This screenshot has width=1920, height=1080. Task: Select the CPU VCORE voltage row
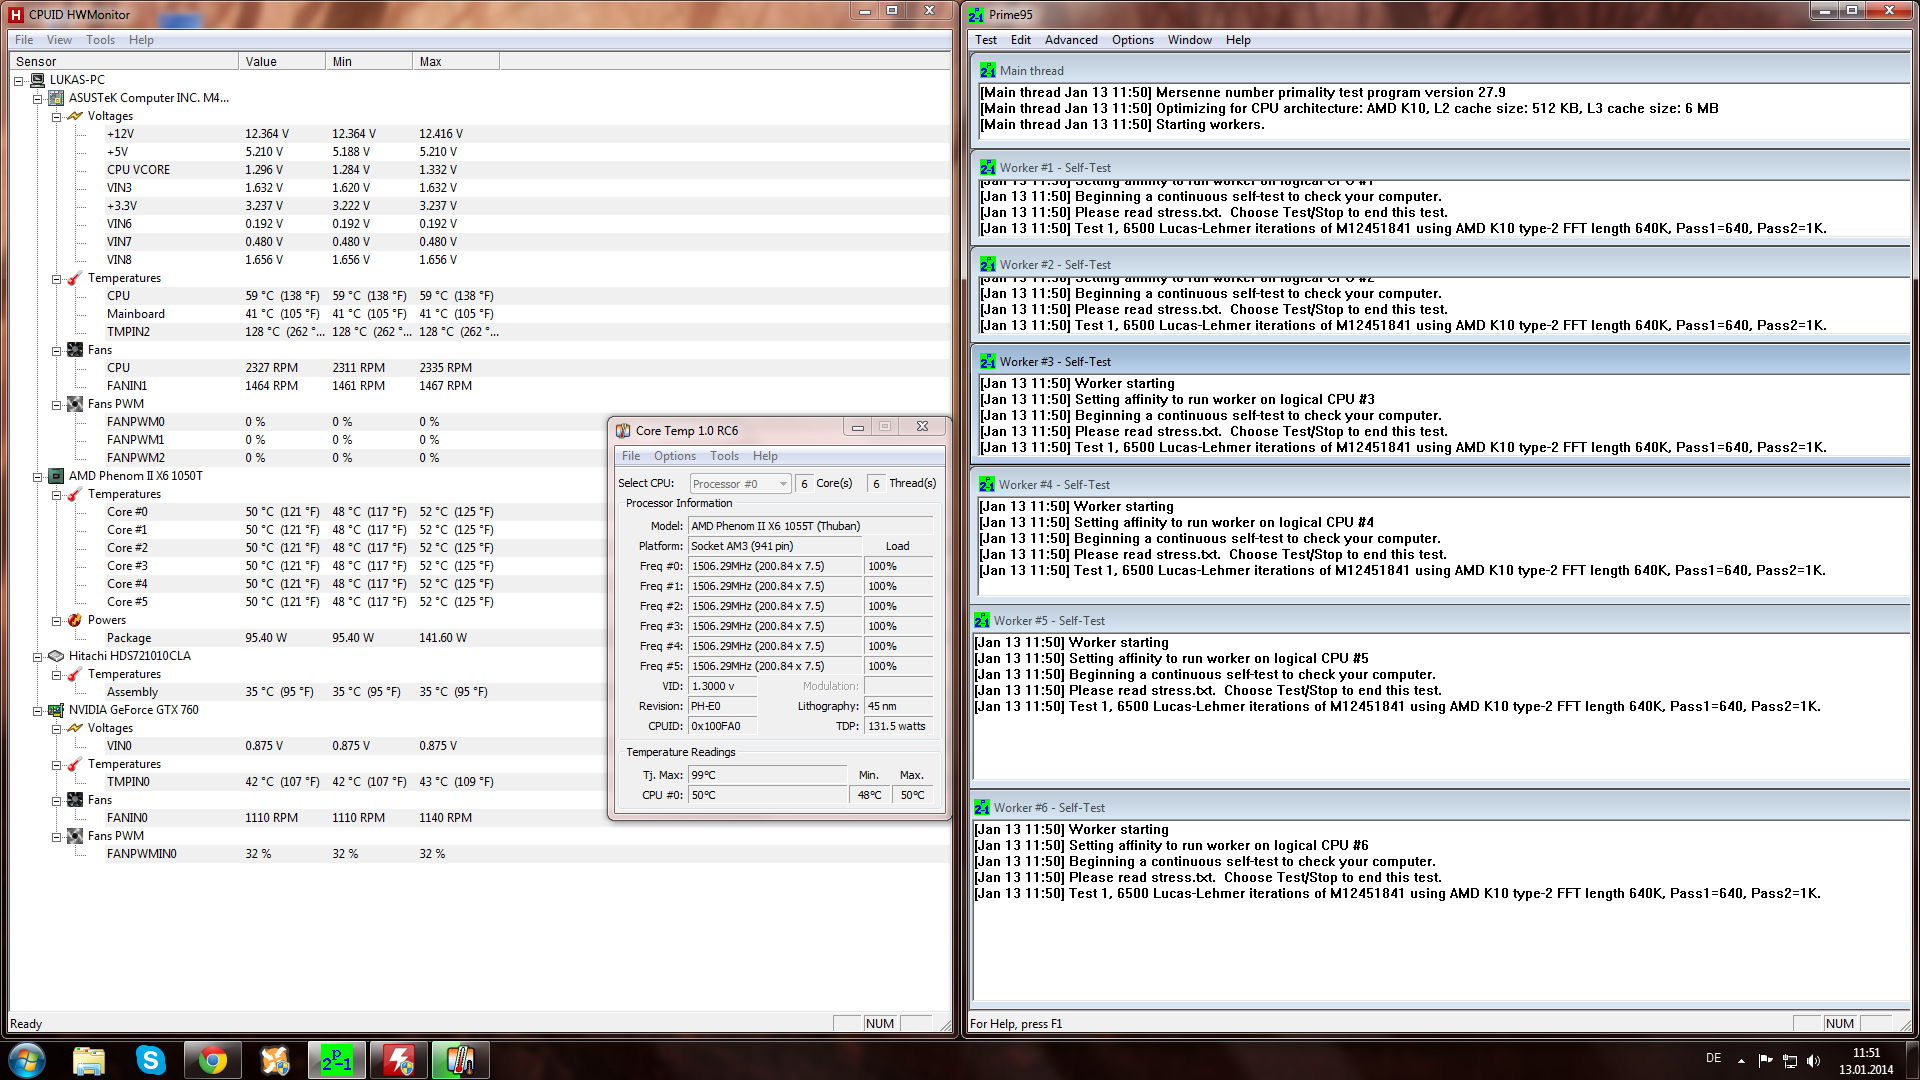(x=138, y=170)
